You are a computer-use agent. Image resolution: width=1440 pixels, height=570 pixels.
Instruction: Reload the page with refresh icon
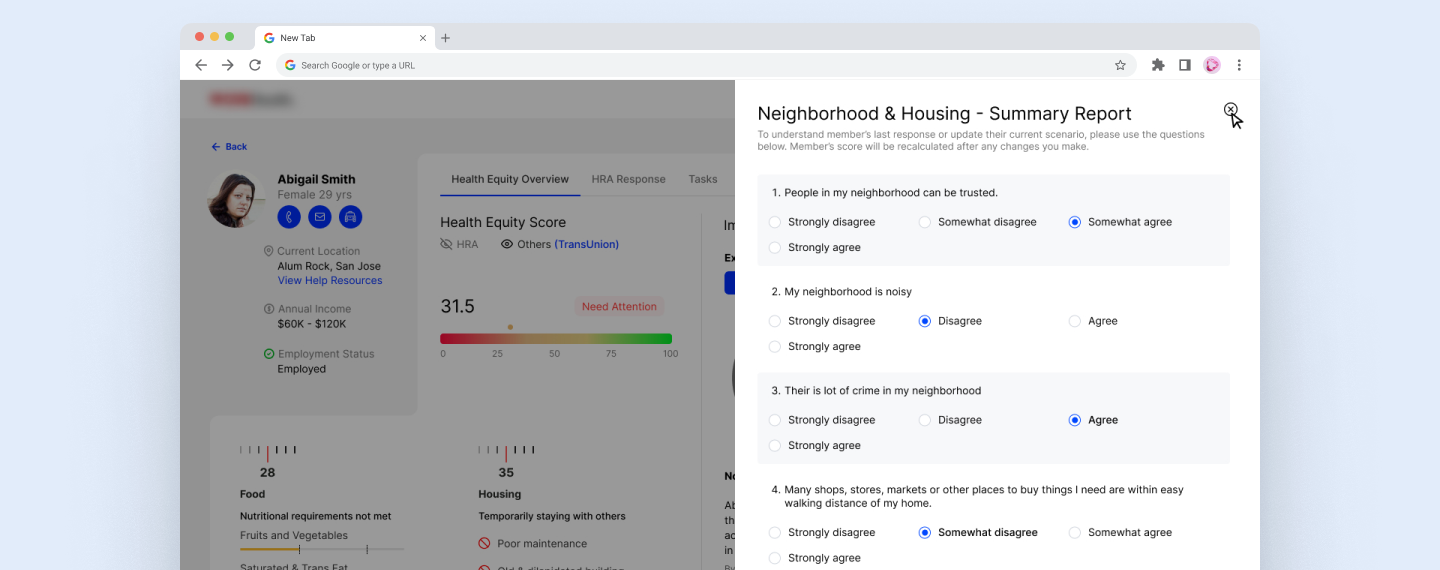[255, 65]
